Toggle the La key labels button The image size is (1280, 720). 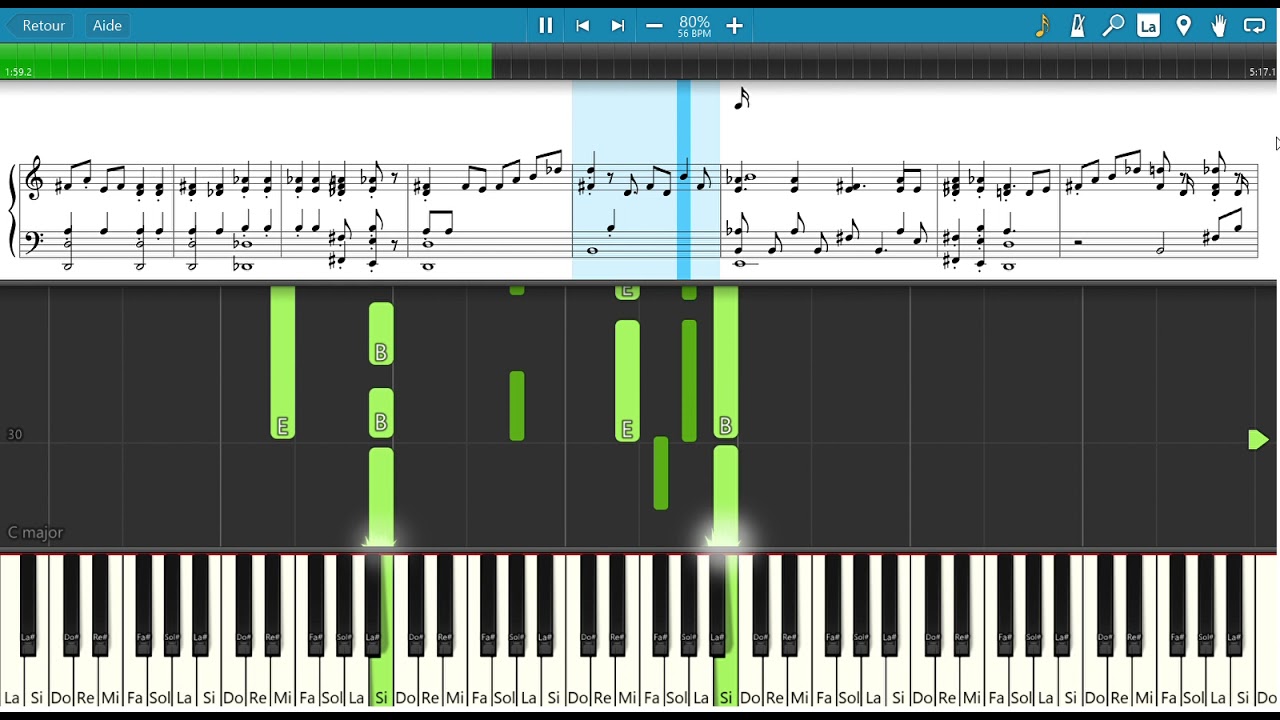click(x=1148, y=26)
